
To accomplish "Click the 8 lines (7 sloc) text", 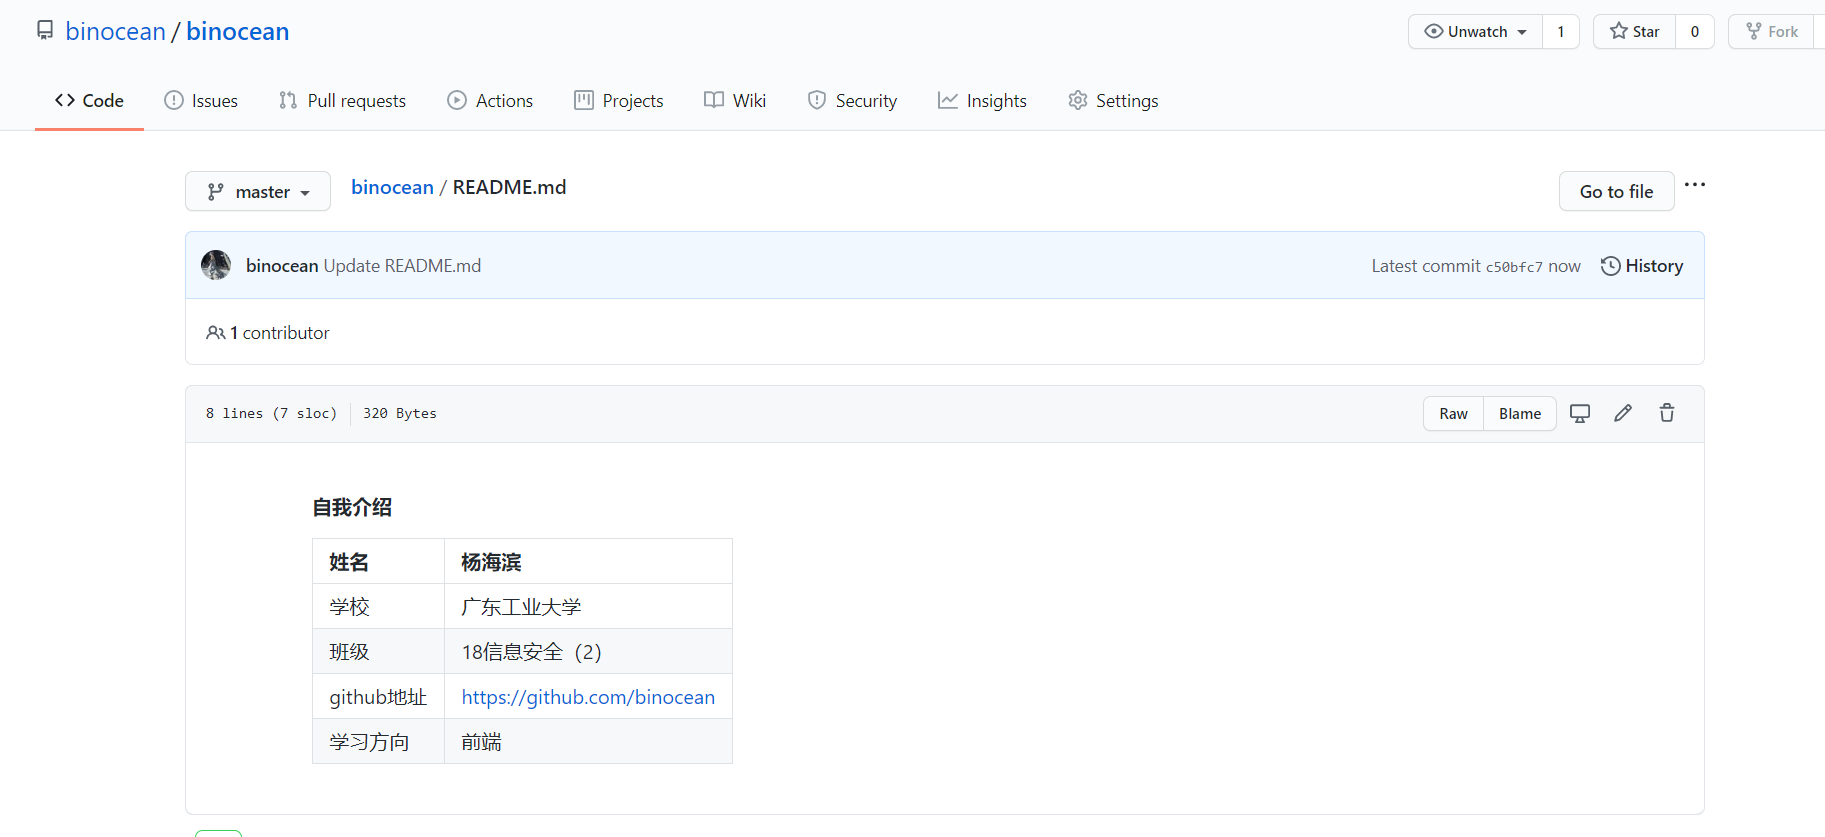I will [271, 414].
